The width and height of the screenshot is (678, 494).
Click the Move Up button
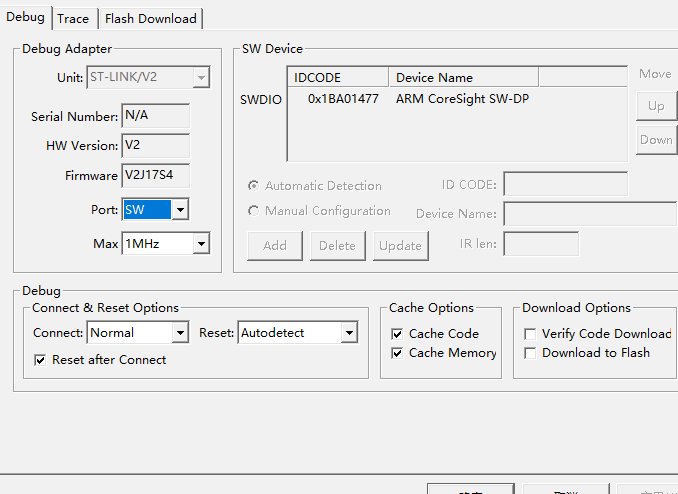656,106
